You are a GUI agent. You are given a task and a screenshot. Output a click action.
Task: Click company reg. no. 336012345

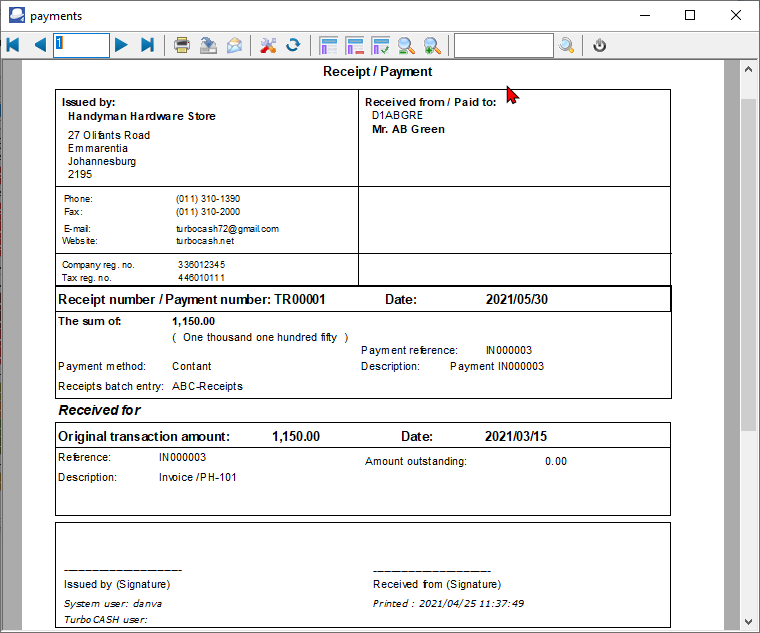click(201, 265)
